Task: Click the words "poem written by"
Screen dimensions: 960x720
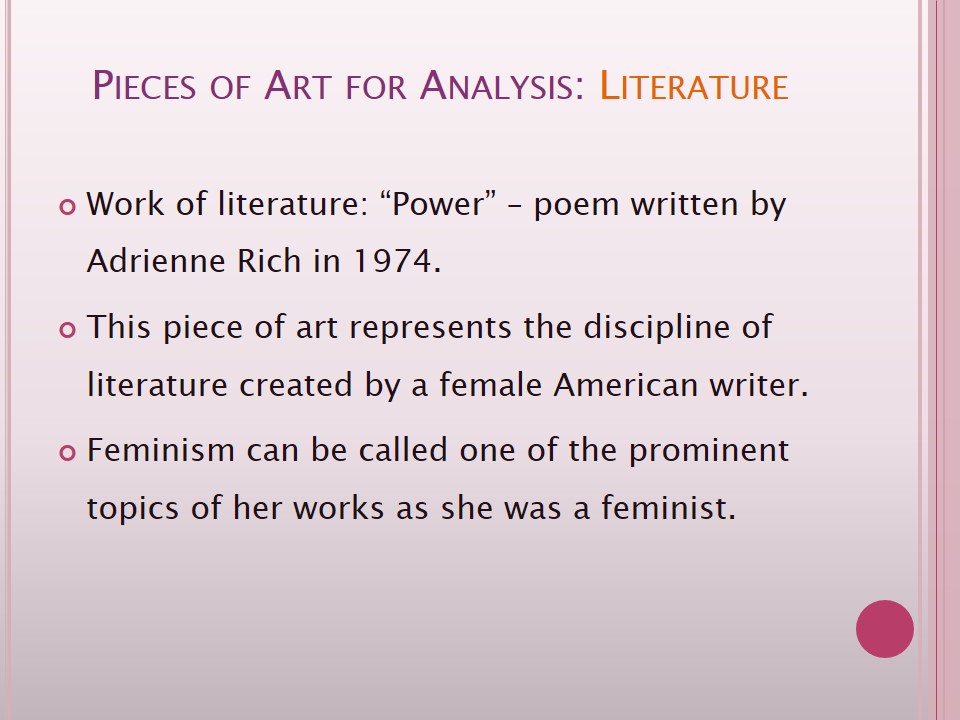Action: 660,204
